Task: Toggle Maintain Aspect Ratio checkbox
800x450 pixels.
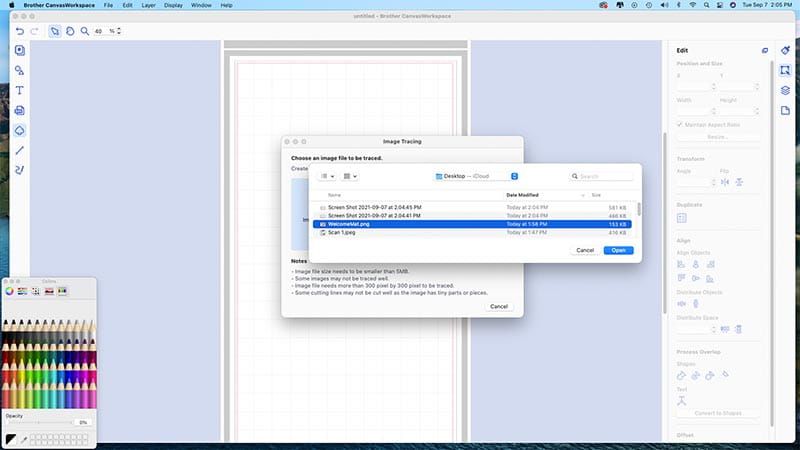Action: click(x=680, y=124)
